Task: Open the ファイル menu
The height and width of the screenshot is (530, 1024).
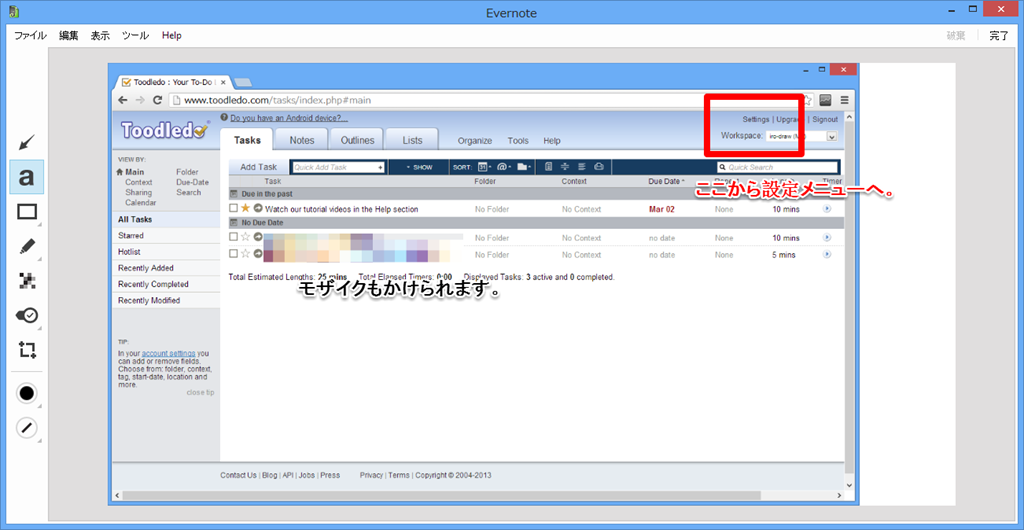Action: [x=31, y=36]
